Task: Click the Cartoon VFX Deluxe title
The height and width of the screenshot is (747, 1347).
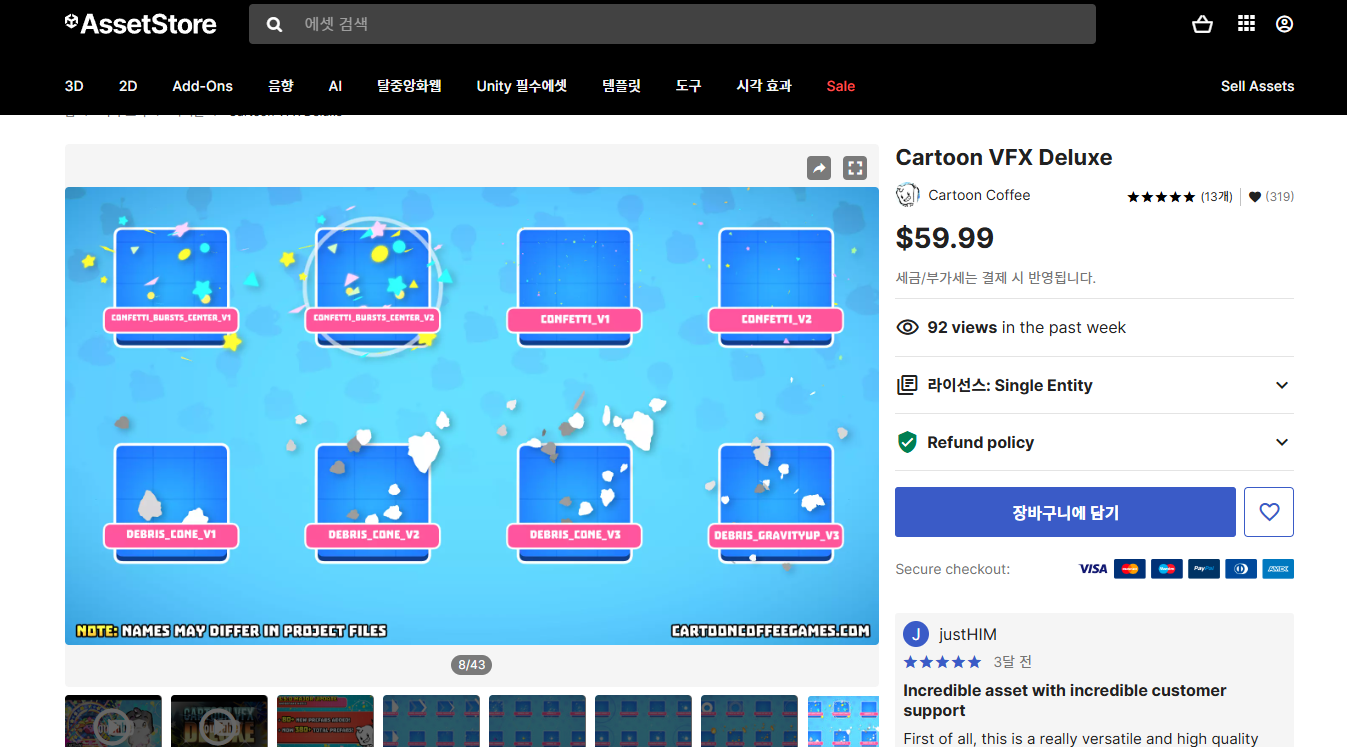Action: pos(1003,157)
